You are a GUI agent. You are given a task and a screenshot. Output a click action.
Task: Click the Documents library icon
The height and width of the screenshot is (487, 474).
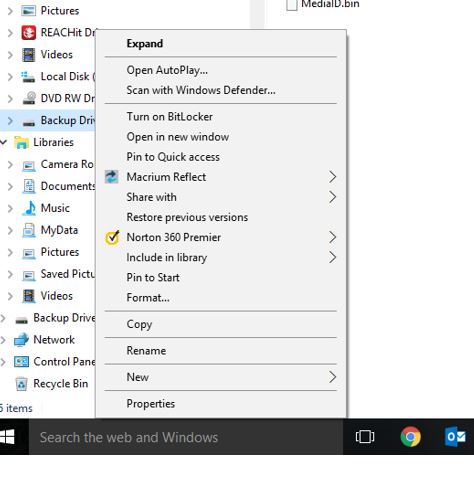tap(29, 186)
